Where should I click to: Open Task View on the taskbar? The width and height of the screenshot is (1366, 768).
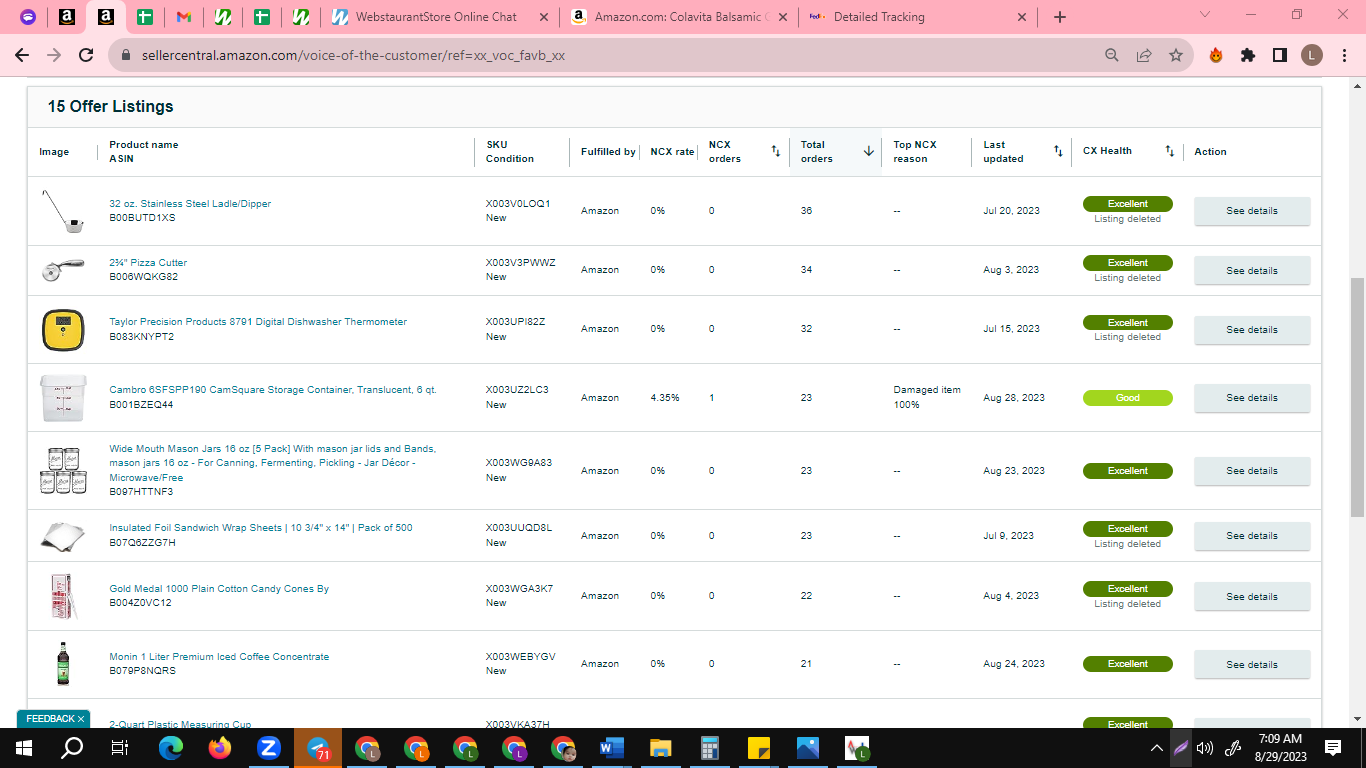120,748
